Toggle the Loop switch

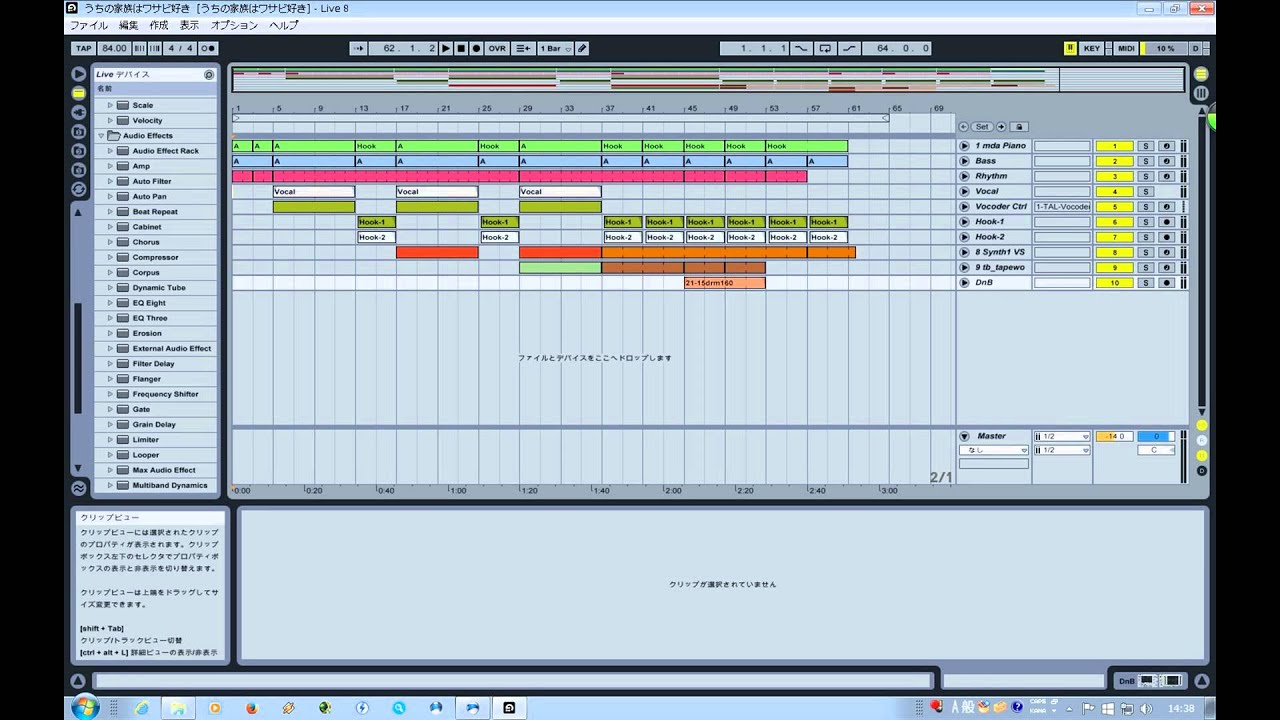pos(825,48)
